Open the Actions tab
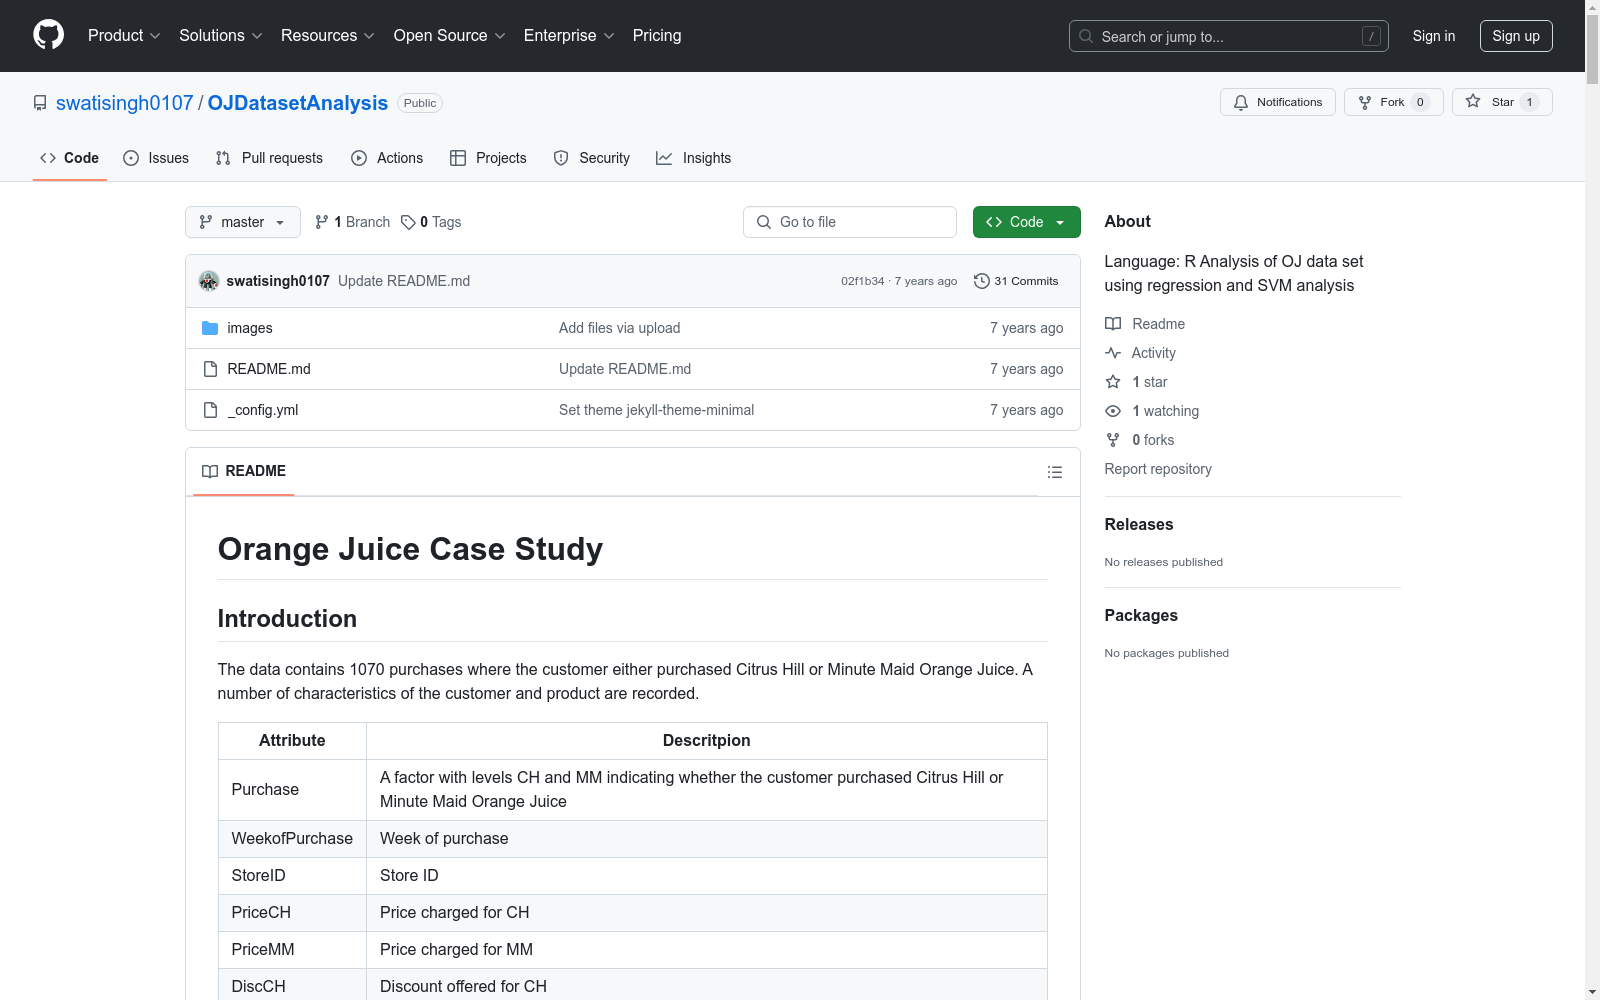The image size is (1600, 1000). [387, 158]
